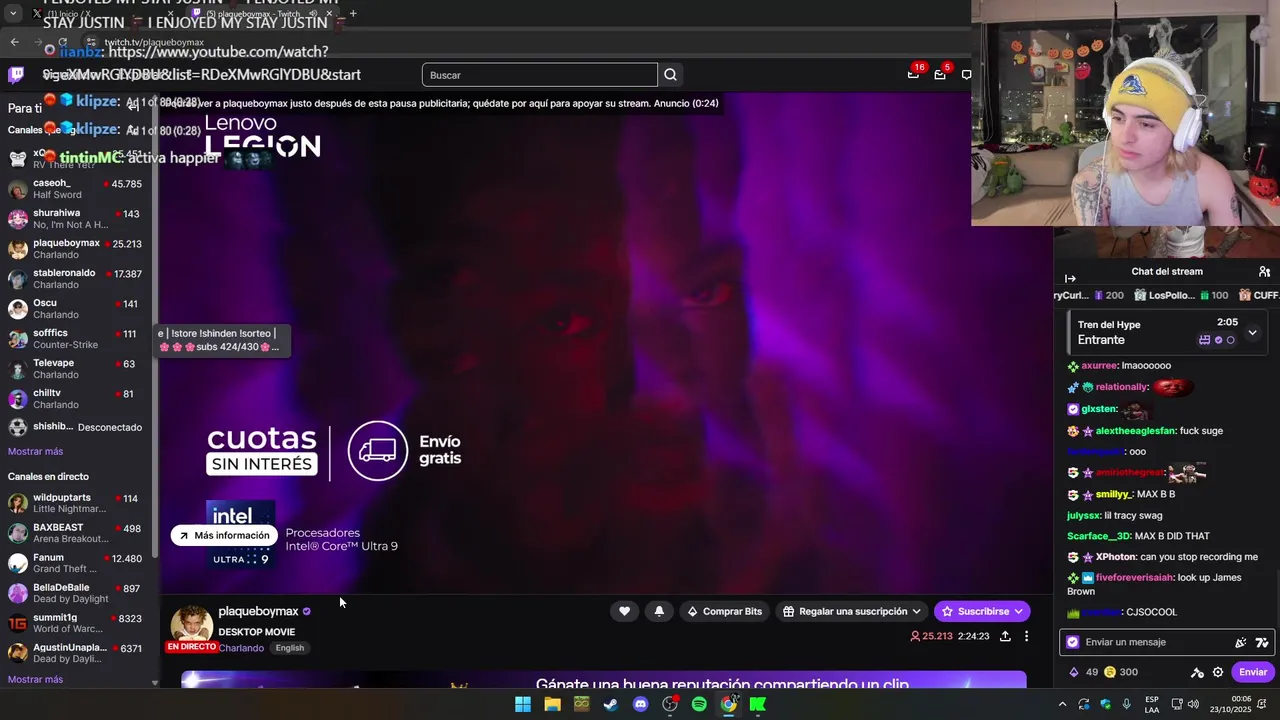The width and height of the screenshot is (1280, 720).
Task: Open summit1g channel in sidebar
Action: tap(76, 623)
